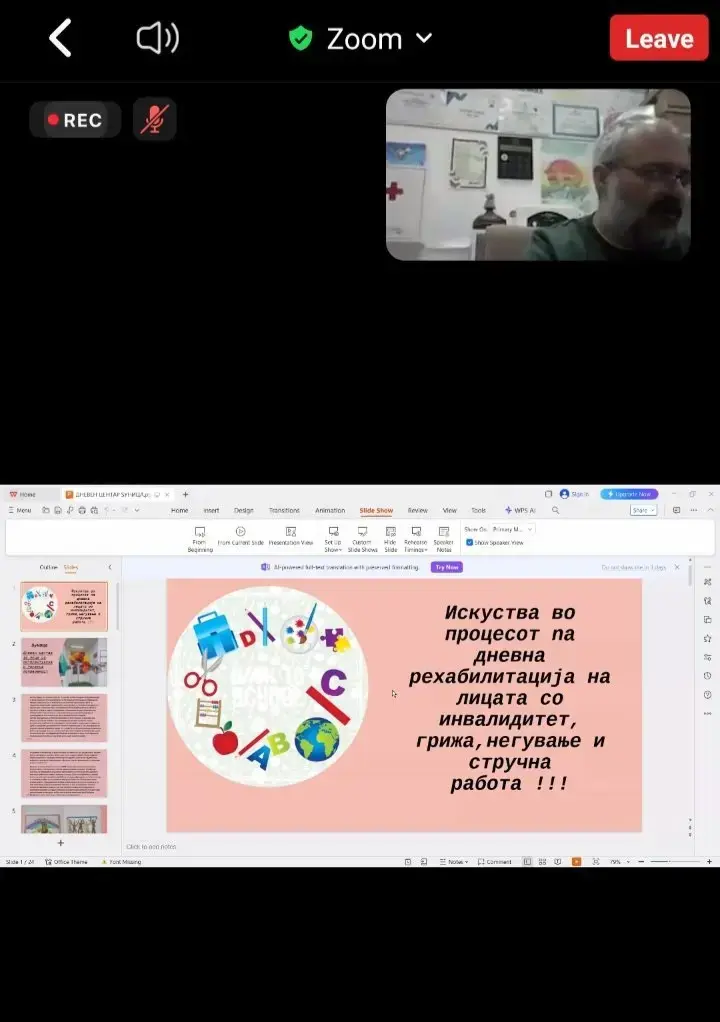
Task: Unmute the microphone using the red mic icon
Action: pyautogui.click(x=154, y=119)
